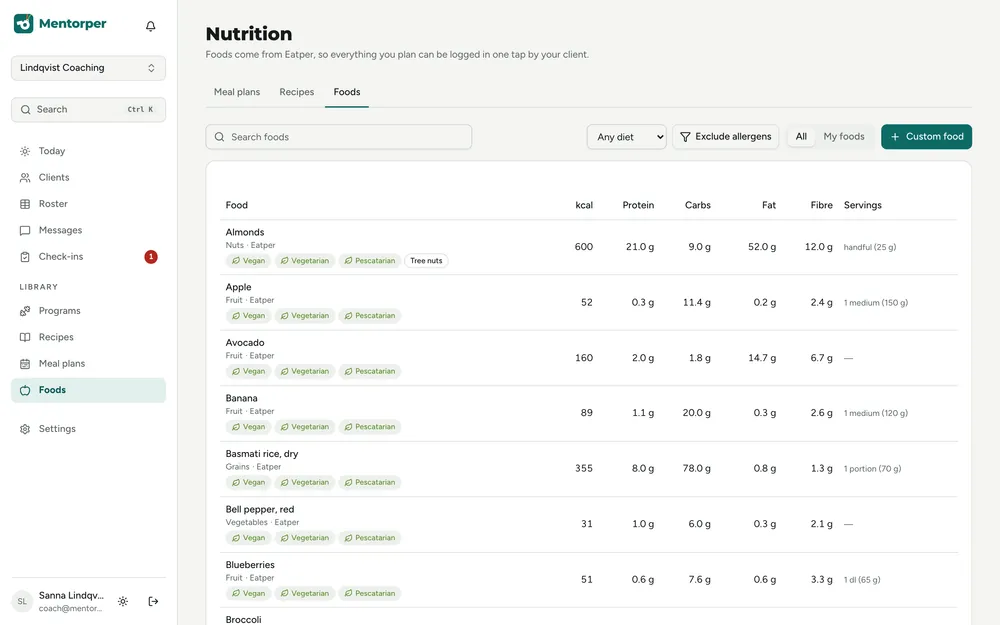
Task: Click the Food column header
Action: point(237,205)
